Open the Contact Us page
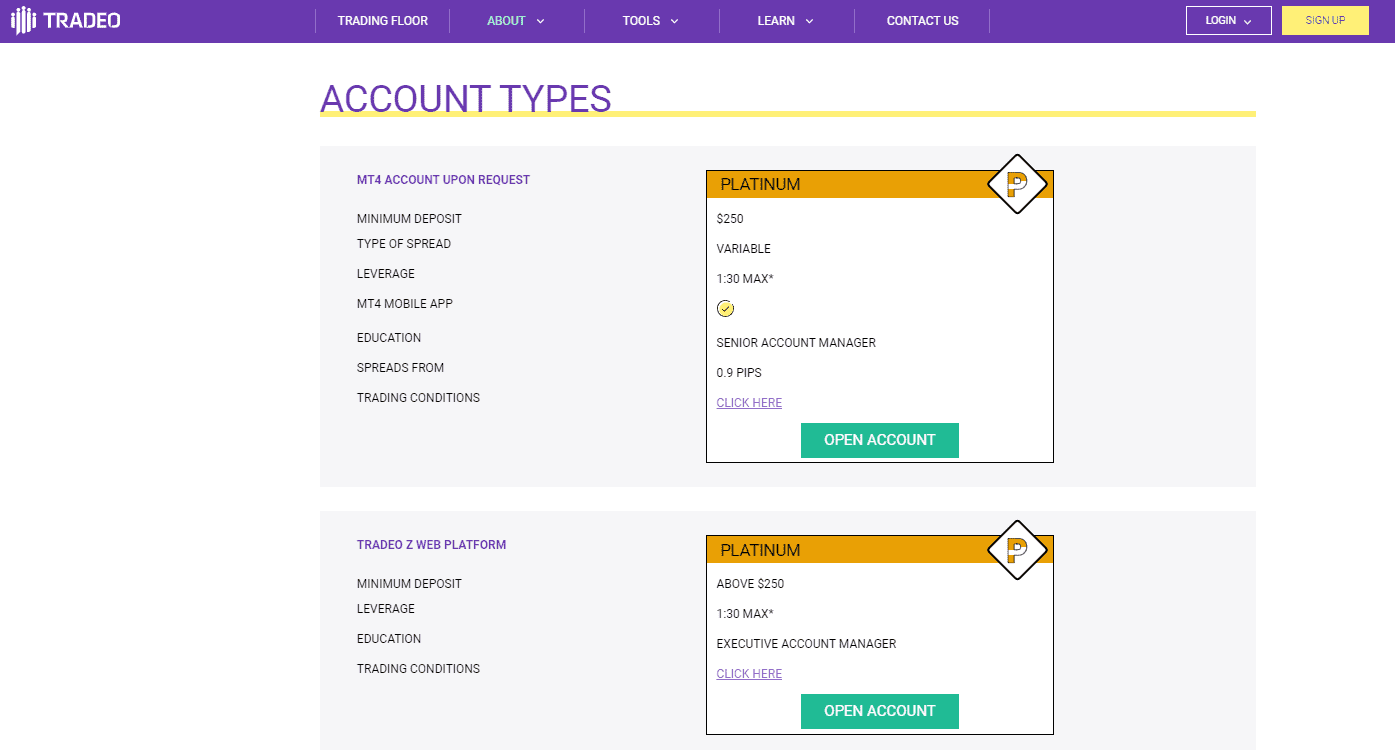 click(922, 21)
